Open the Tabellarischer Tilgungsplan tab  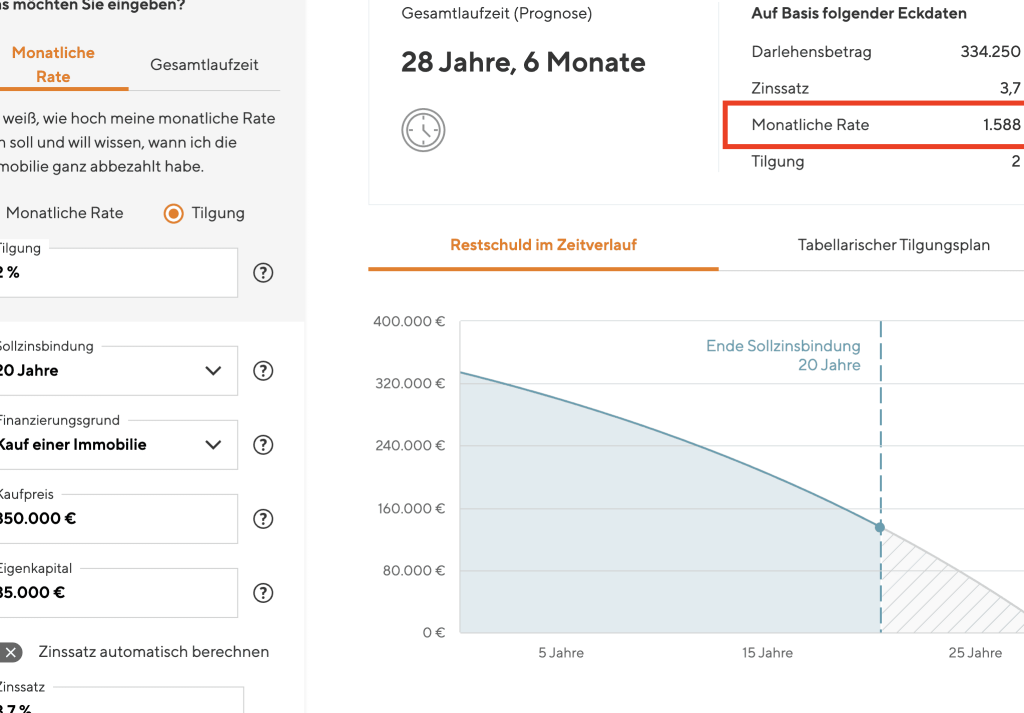pos(893,245)
